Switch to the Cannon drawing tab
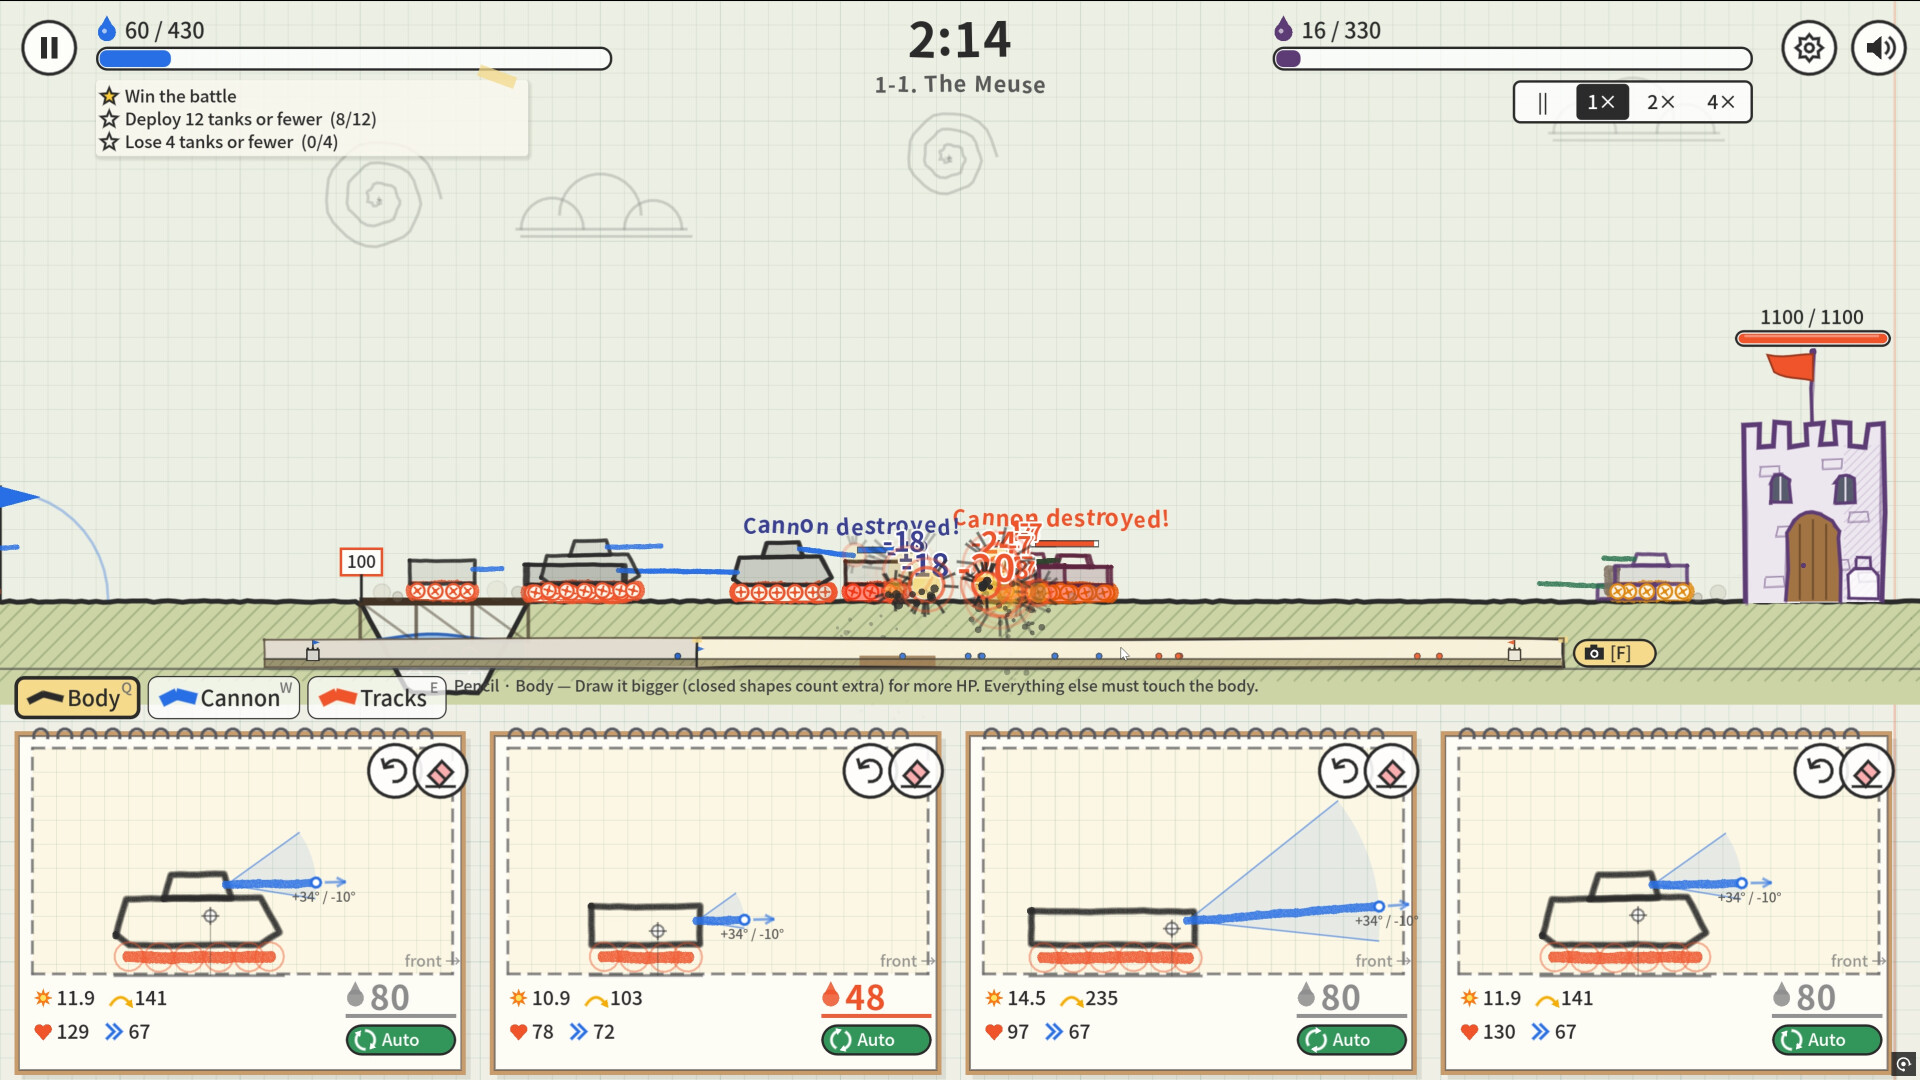 [224, 698]
